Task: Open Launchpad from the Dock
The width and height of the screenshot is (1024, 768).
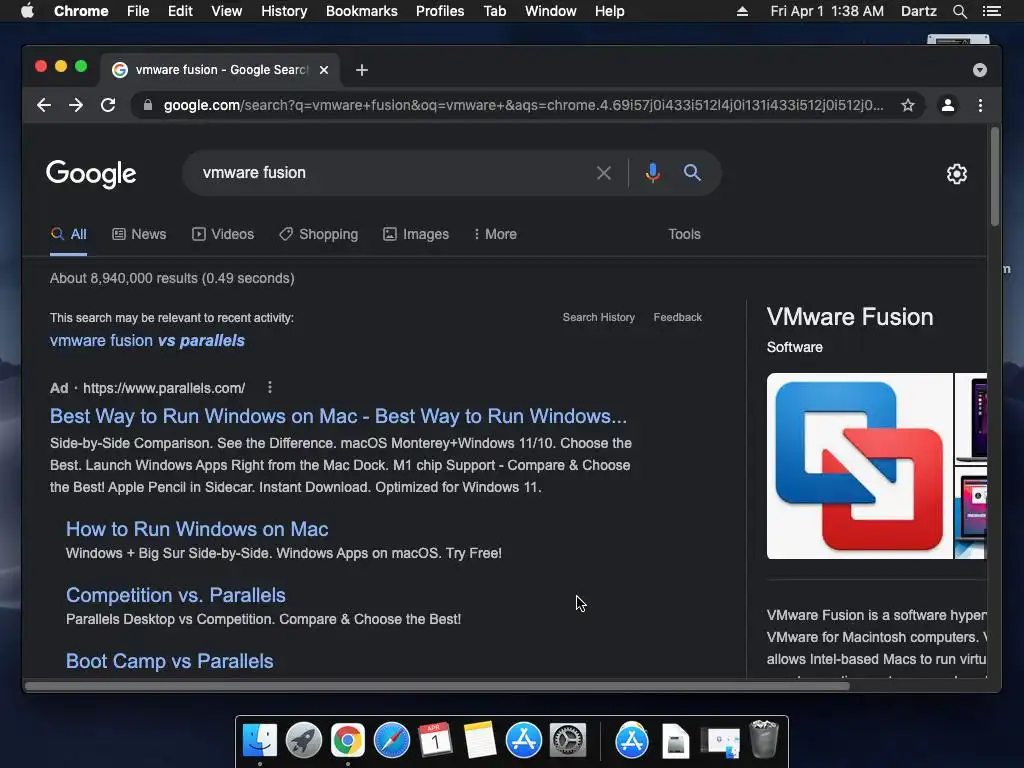Action: 304,741
